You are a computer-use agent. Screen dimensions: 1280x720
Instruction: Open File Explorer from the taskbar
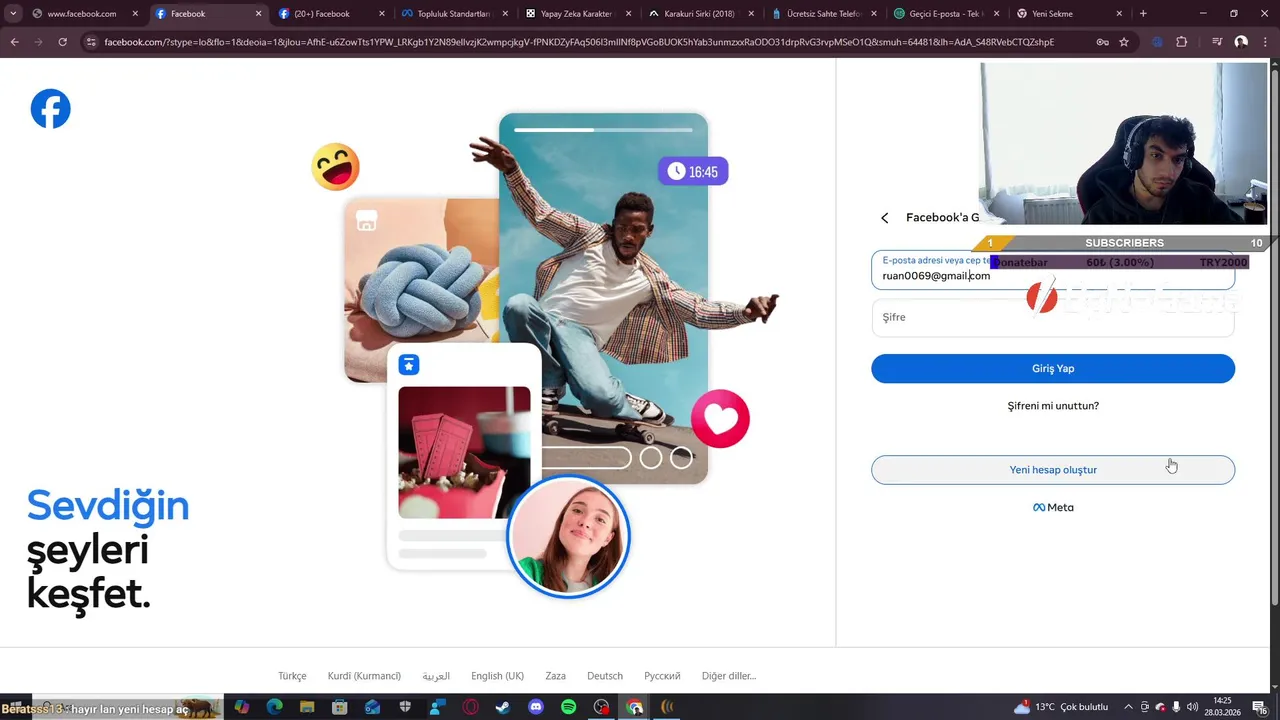tap(307, 707)
